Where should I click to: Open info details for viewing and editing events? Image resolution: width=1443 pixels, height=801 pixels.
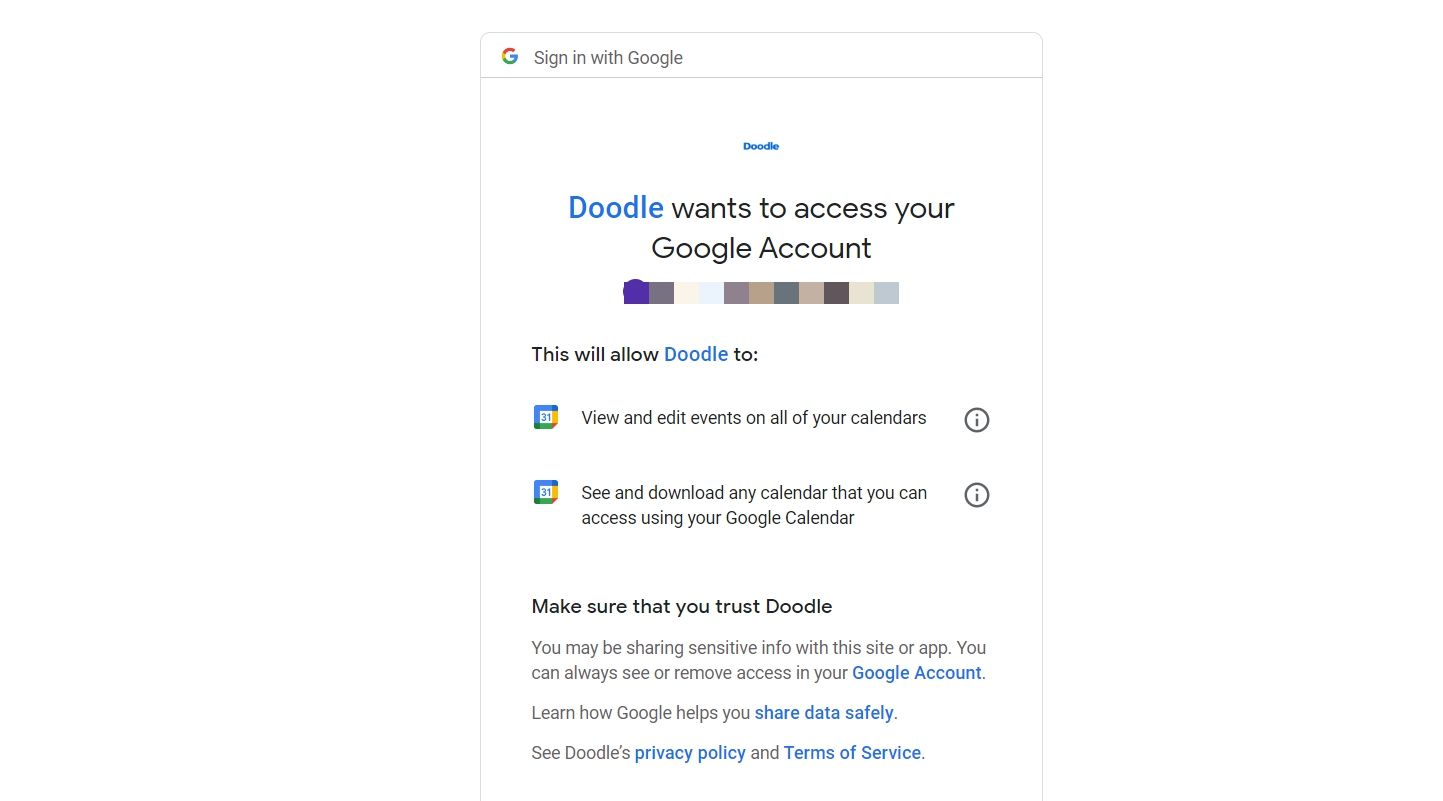pyautogui.click(x=976, y=419)
